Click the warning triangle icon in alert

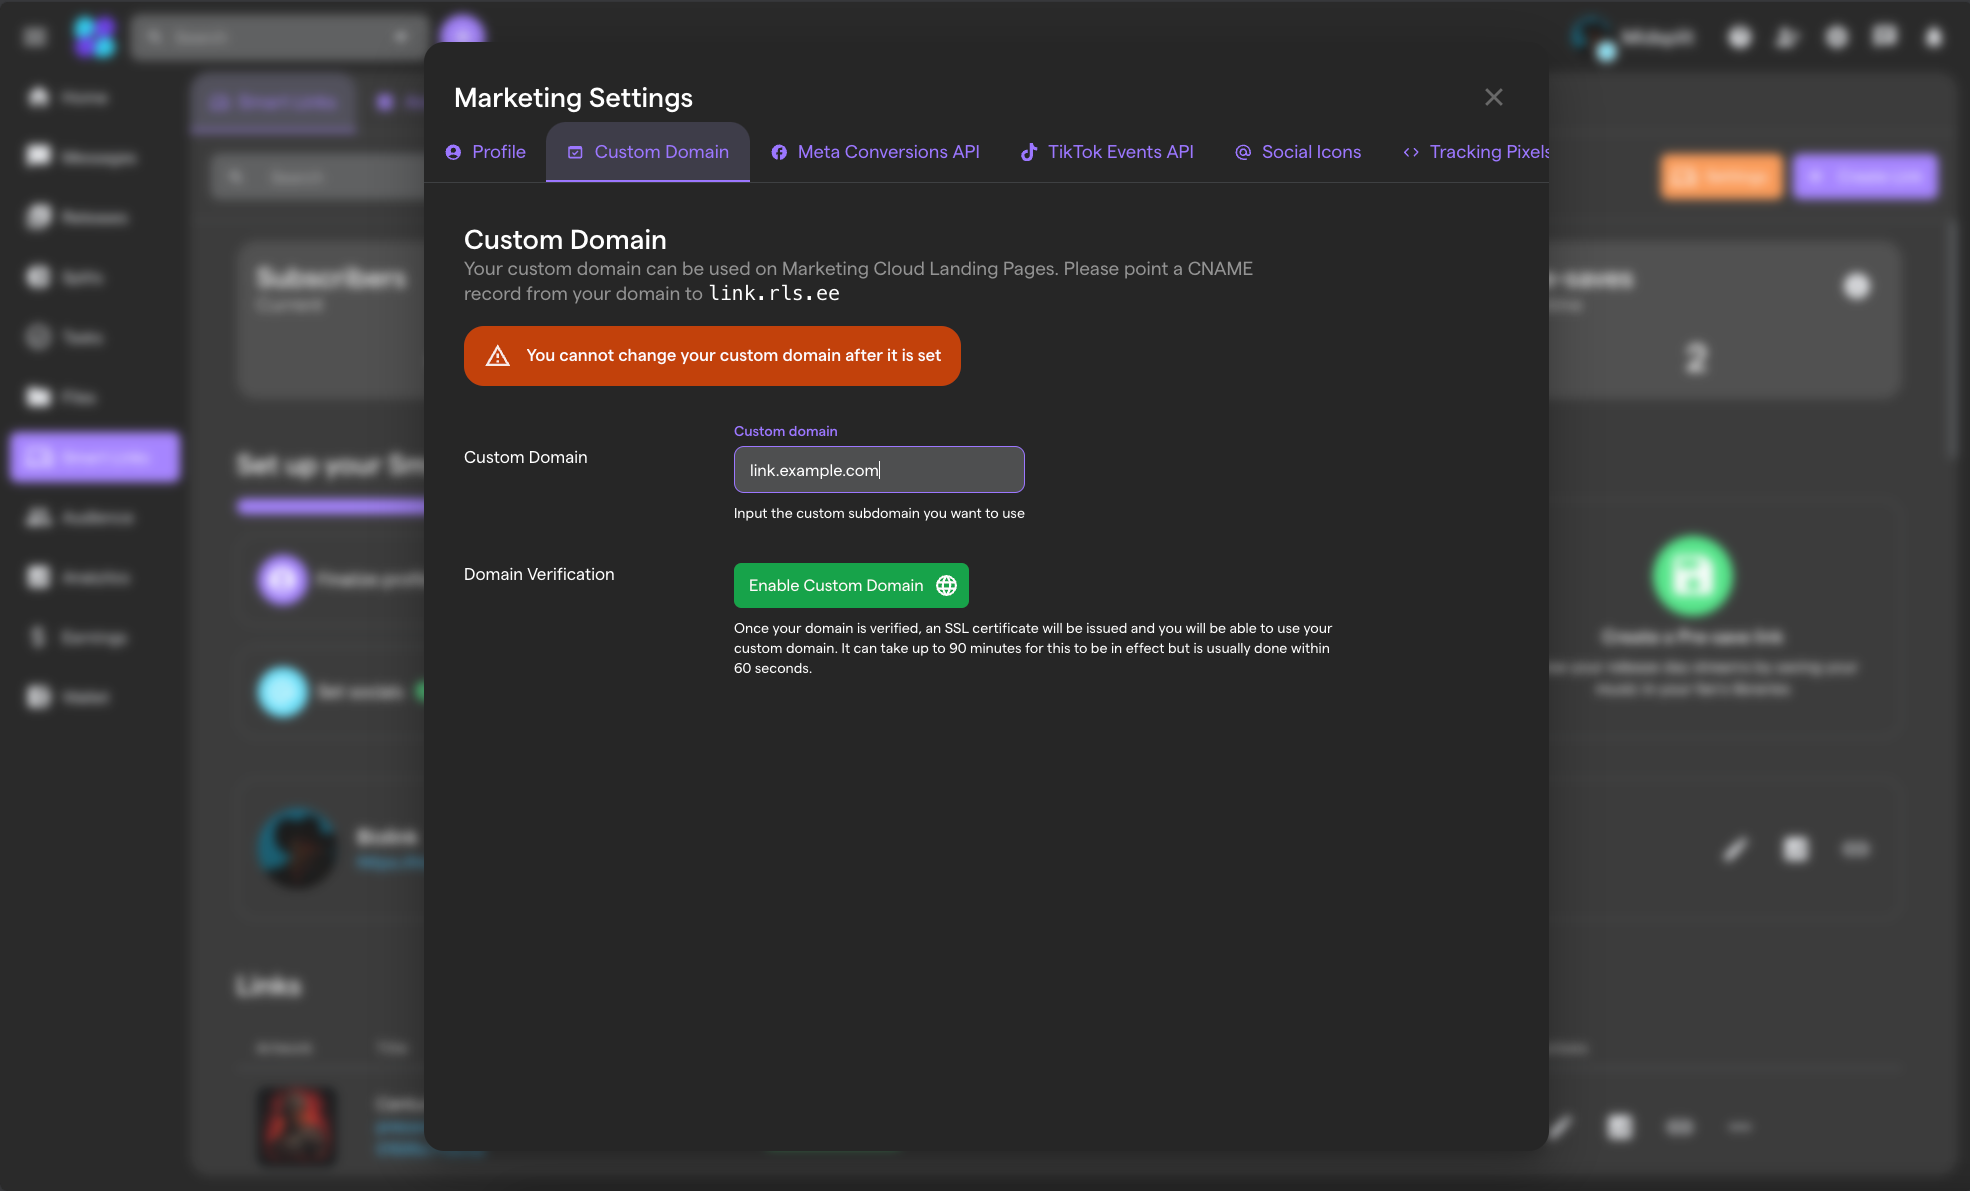[x=498, y=356]
